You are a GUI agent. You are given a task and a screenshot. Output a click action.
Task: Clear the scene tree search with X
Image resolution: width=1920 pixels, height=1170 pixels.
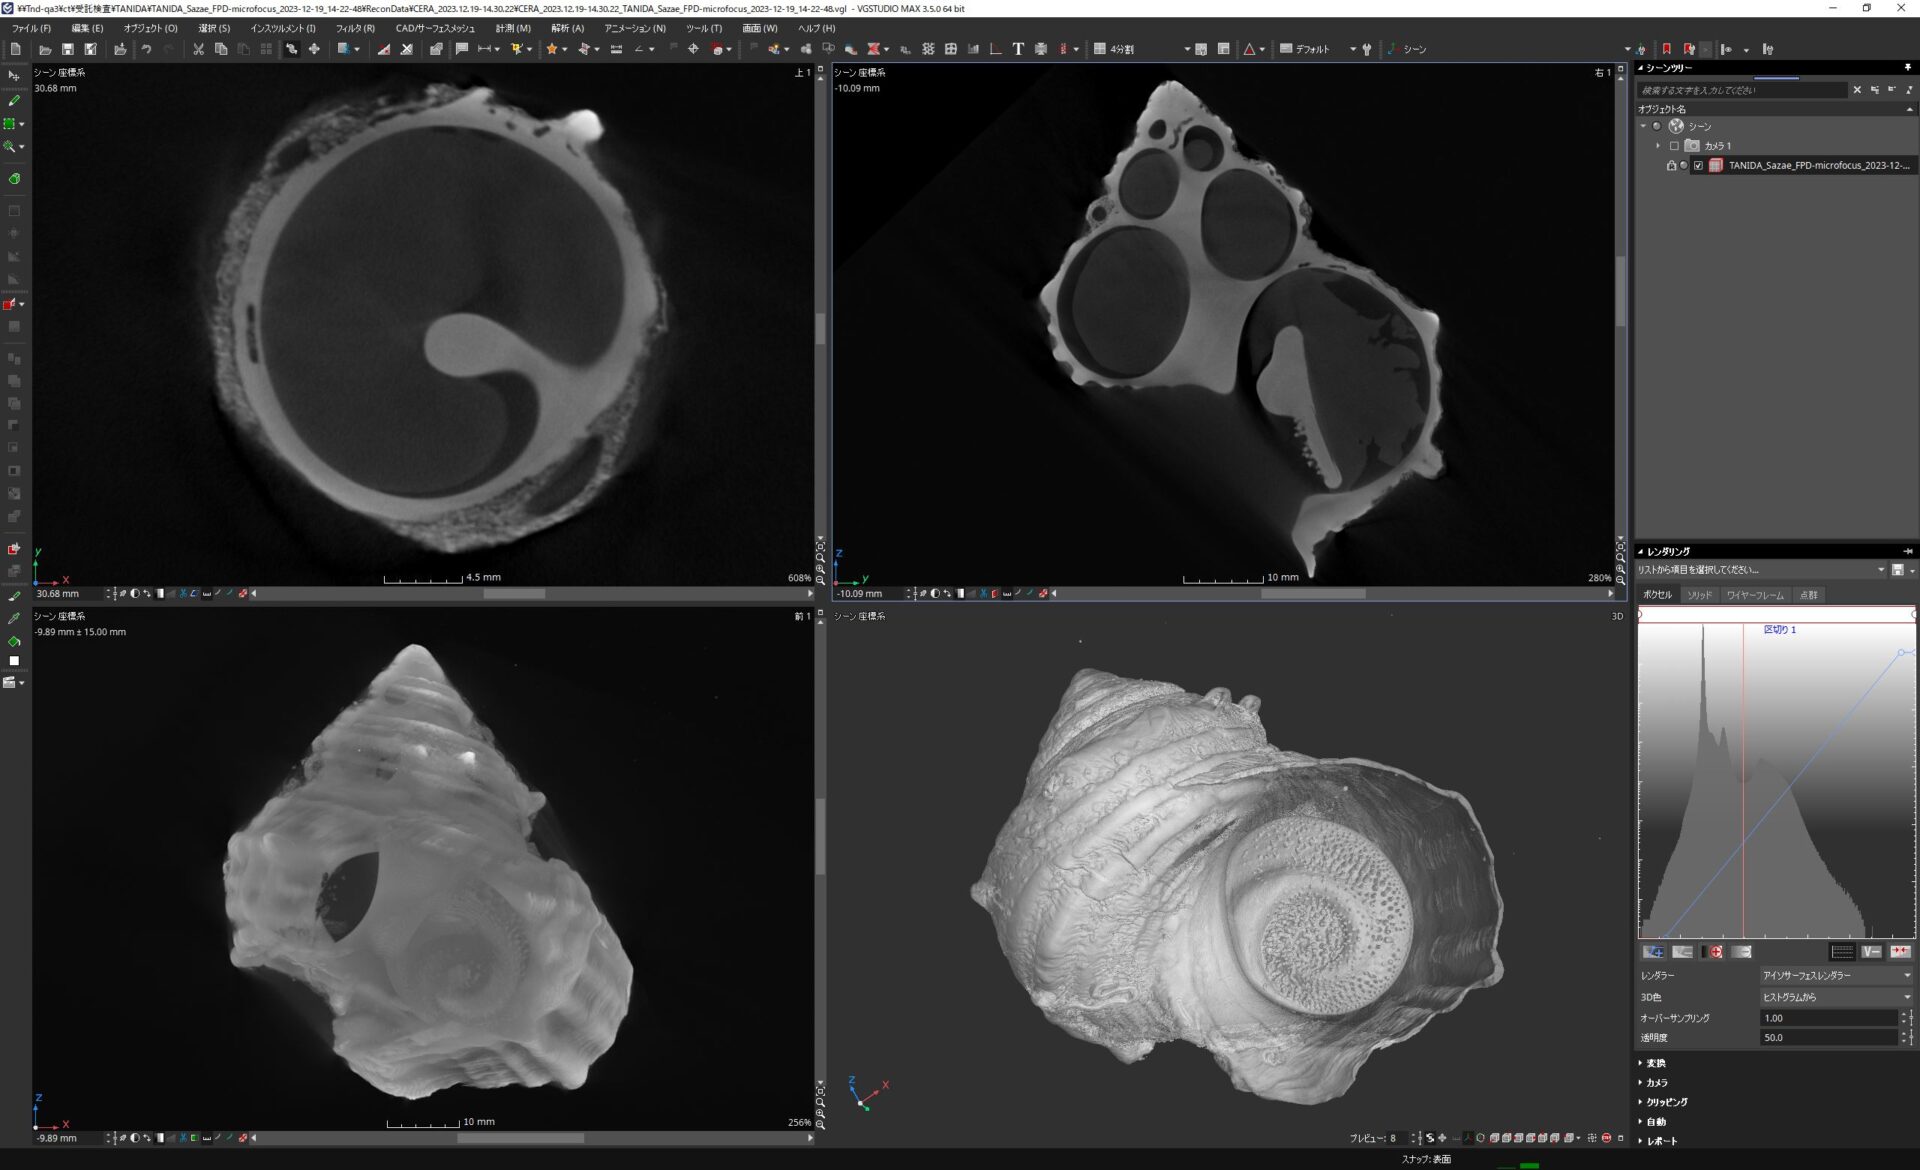click(1857, 90)
